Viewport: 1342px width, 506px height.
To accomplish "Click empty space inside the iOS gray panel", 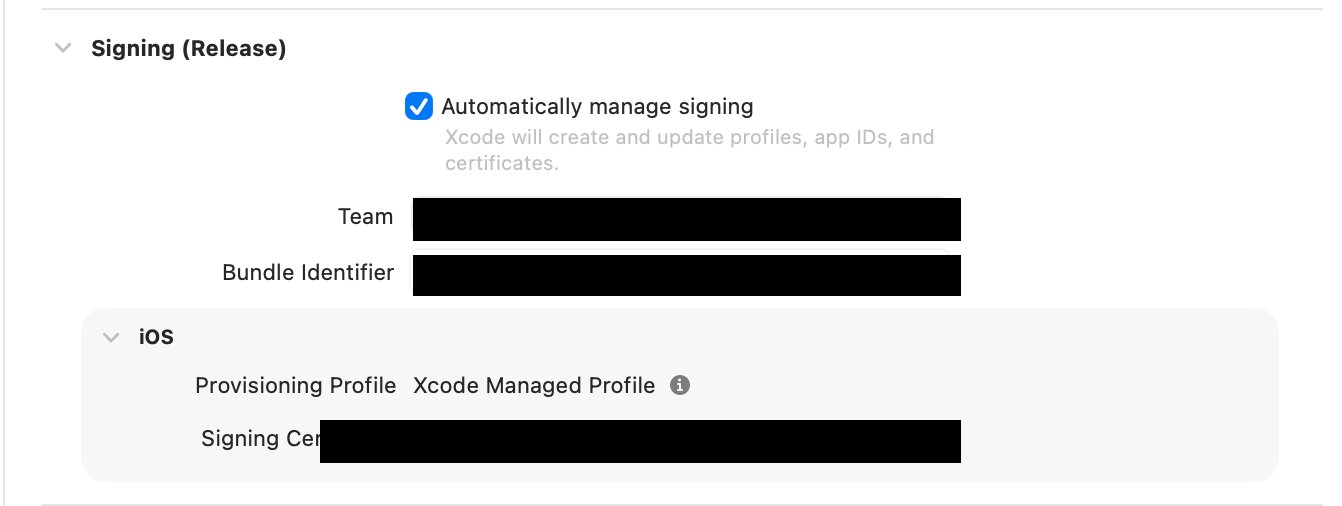I will click(x=1100, y=400).
